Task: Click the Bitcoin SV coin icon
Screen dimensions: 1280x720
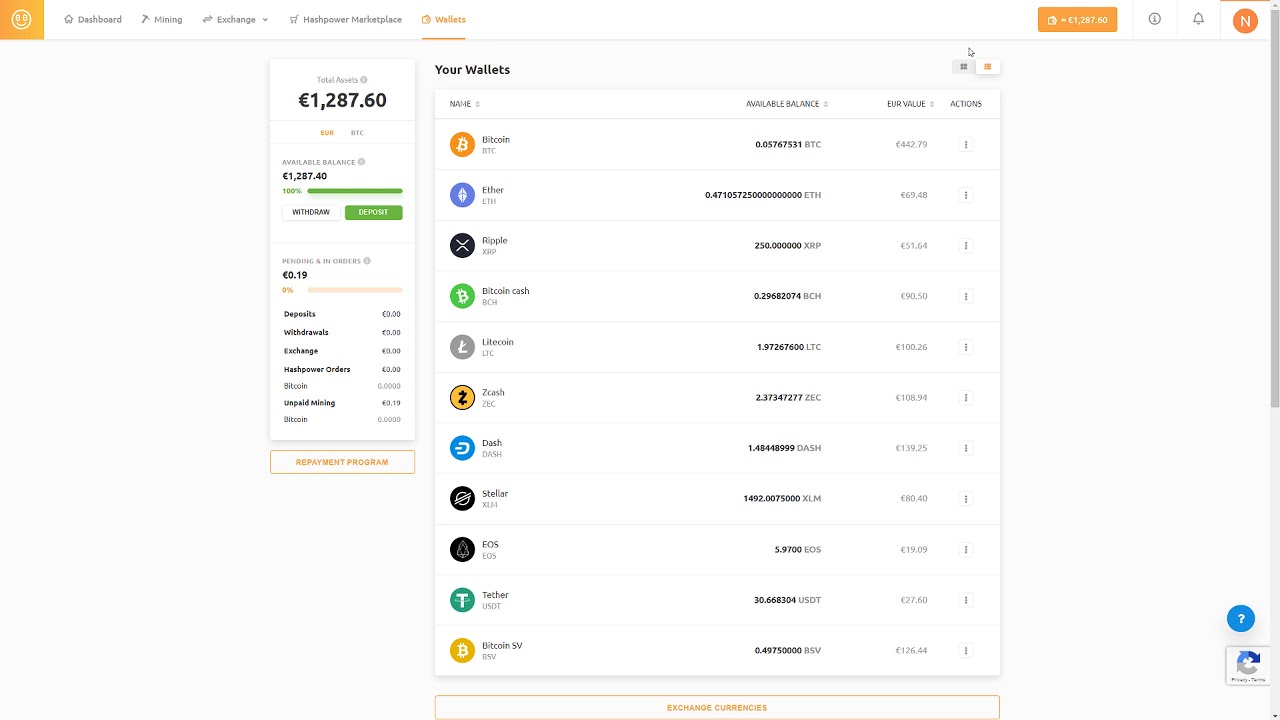Action: click(462, 651)
